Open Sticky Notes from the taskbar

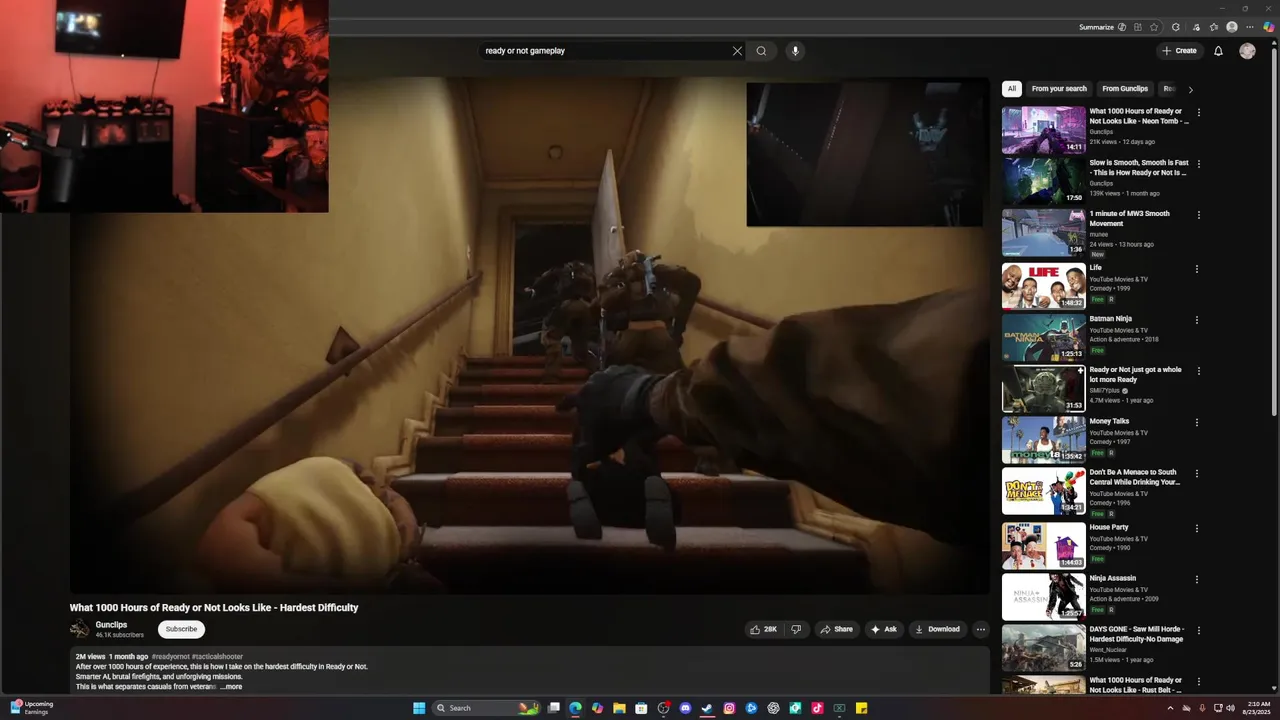click(861, 708)
